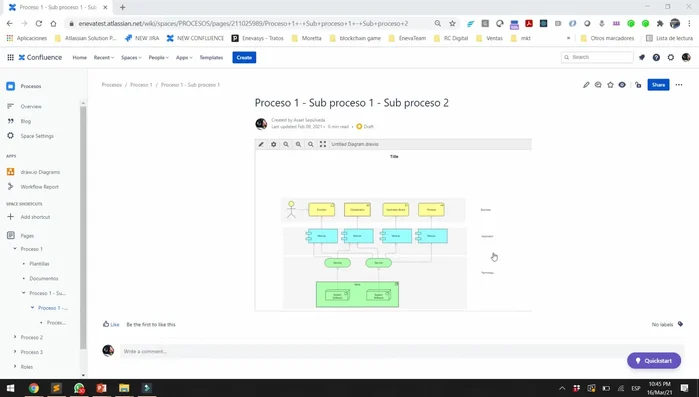Open the help question mark icon
The image size is (699, 397).
(656, 57)
